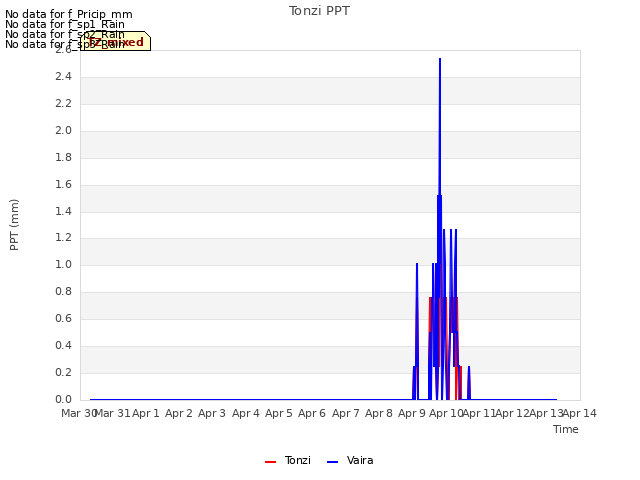
Task: Click the 'Apr 9' x-axis tick label
Action: 412,413
